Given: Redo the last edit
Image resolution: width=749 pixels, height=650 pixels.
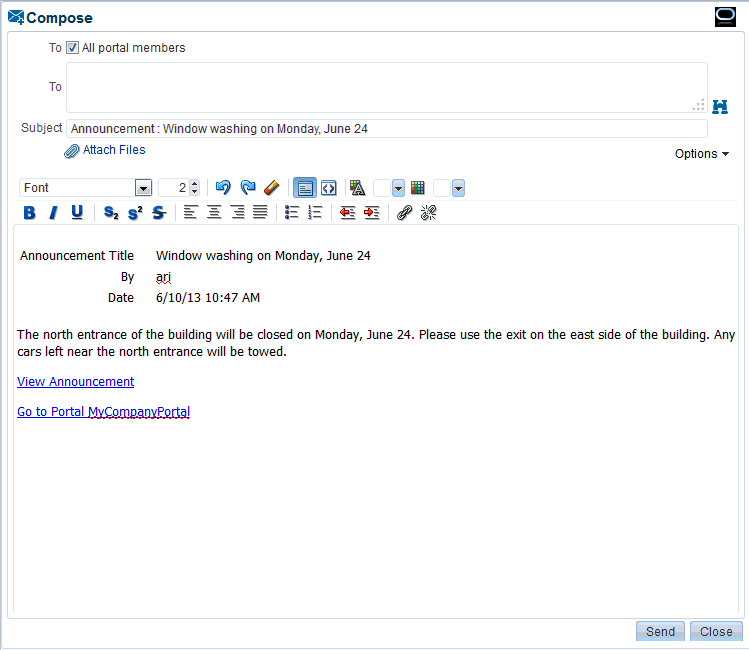Looking at the screenshot, I should 248,188.
